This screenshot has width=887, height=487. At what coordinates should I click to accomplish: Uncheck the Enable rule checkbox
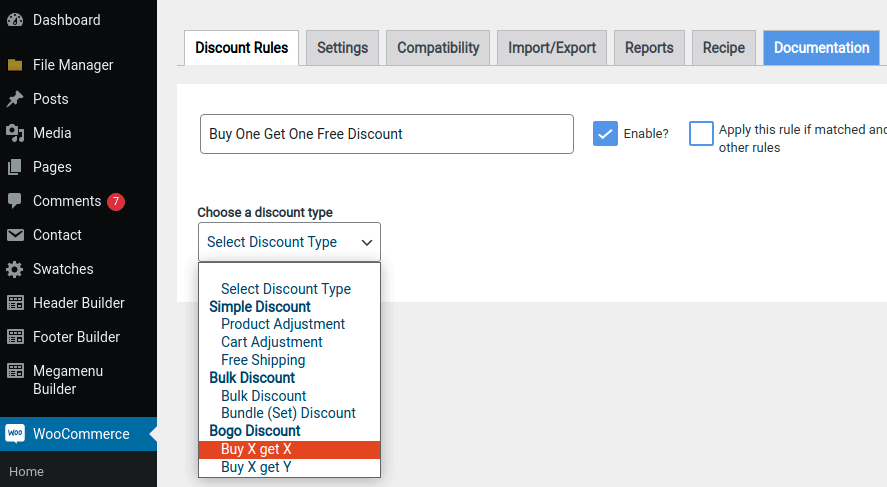pos(605,134)
